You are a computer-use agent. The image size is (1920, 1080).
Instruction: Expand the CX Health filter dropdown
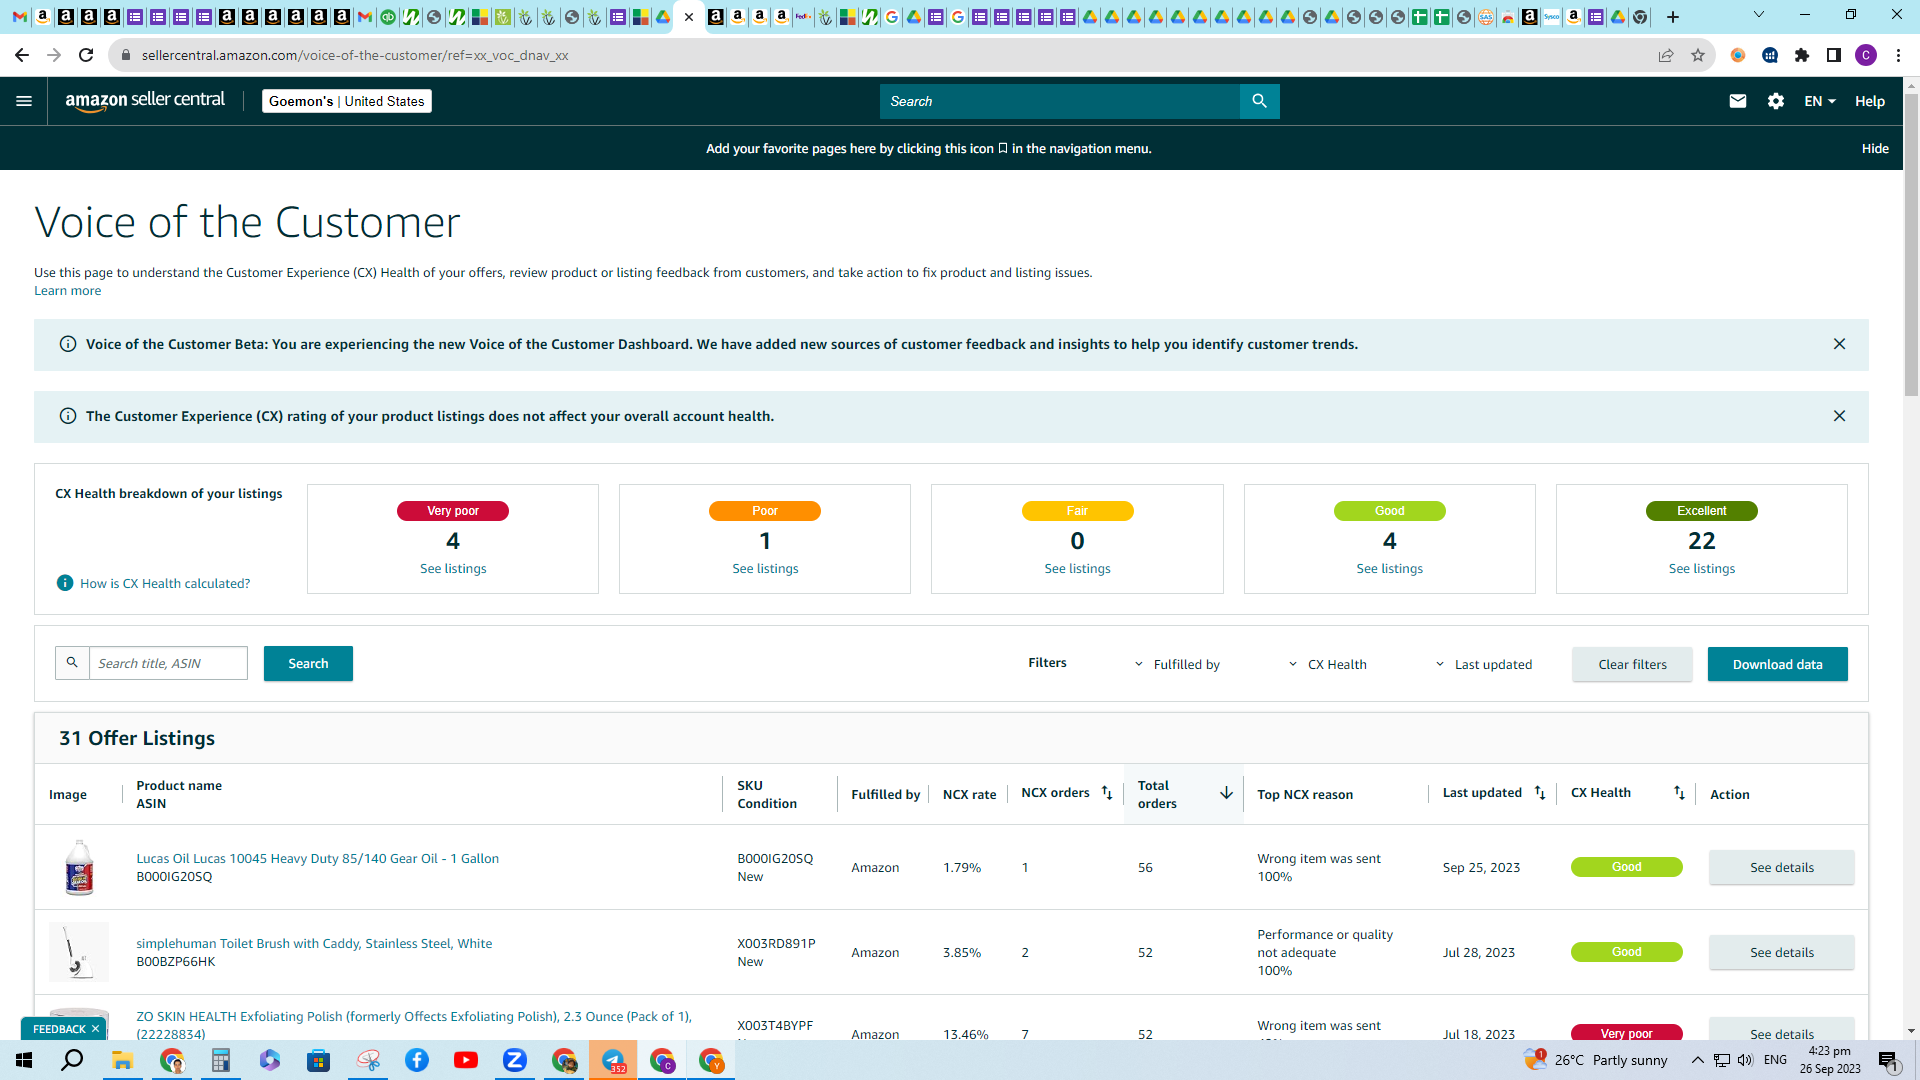tap(1327, 664)
